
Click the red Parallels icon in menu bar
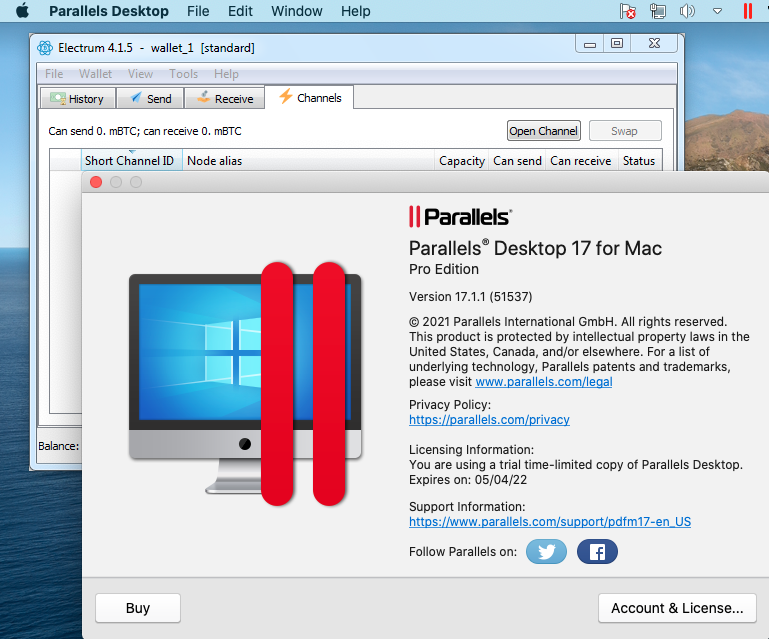[747, 11]
